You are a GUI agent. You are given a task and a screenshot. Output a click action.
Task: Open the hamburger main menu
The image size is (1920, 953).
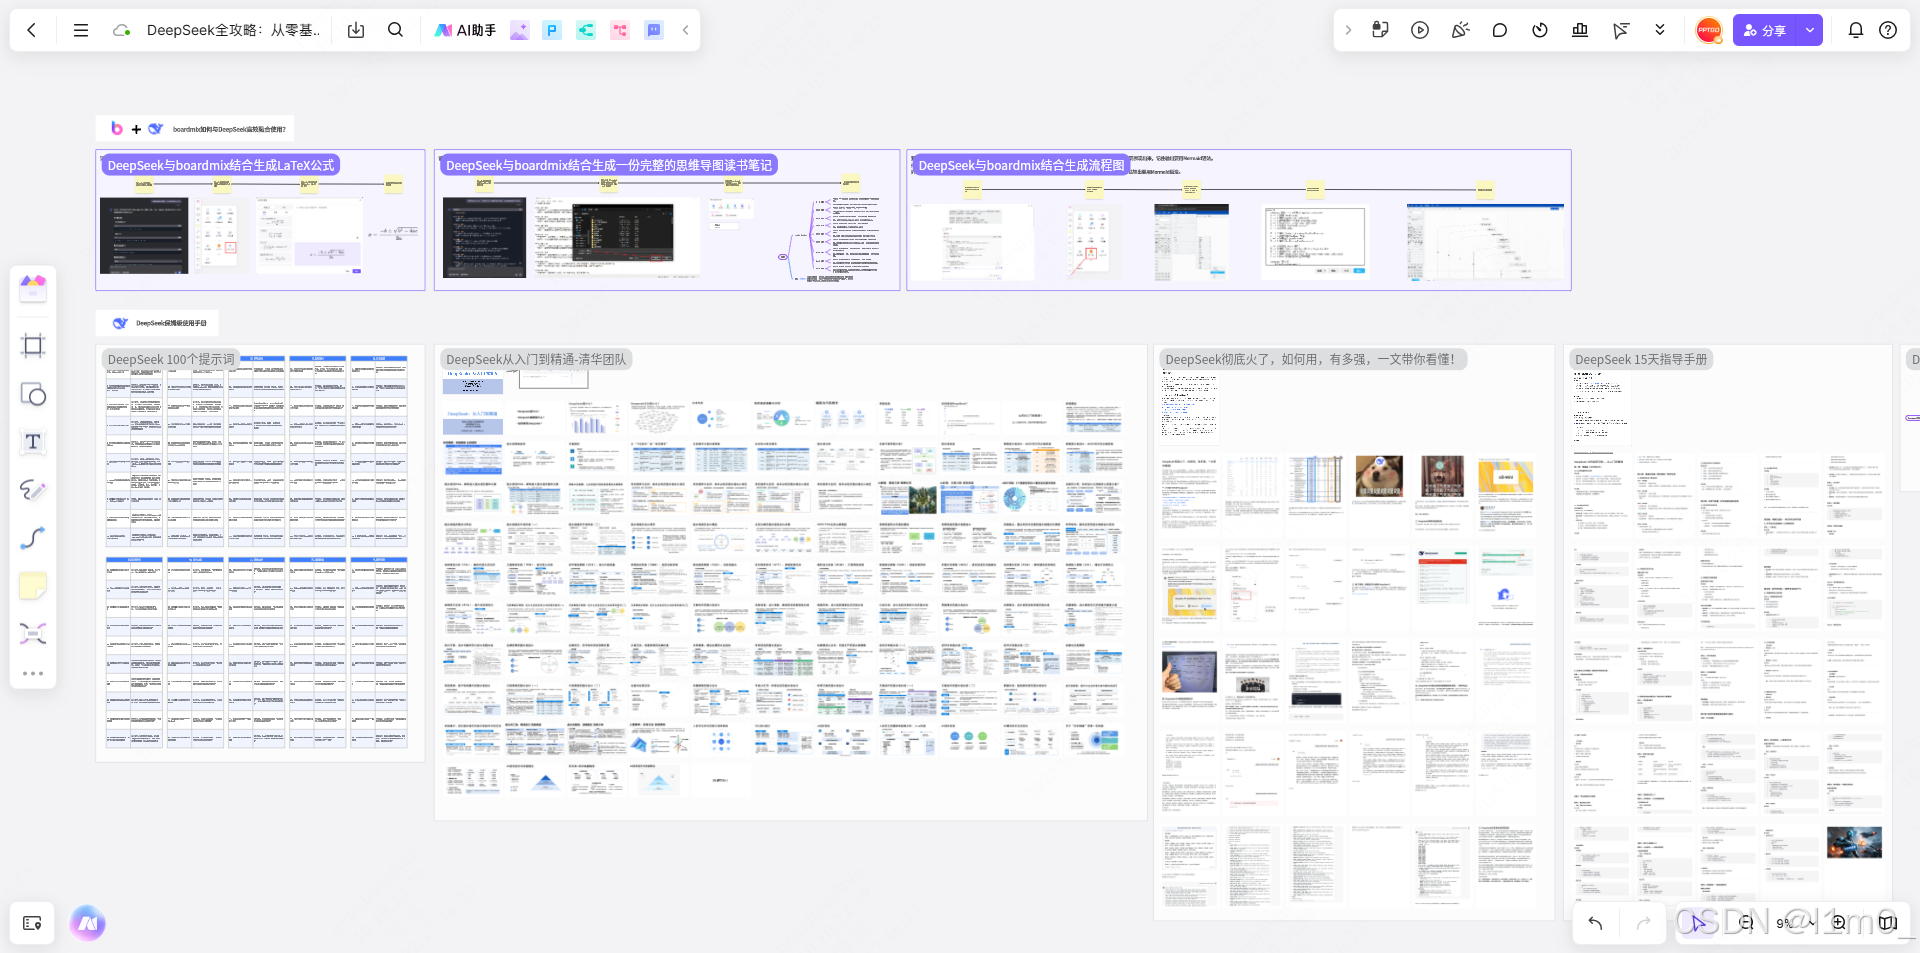pos(81,30)
